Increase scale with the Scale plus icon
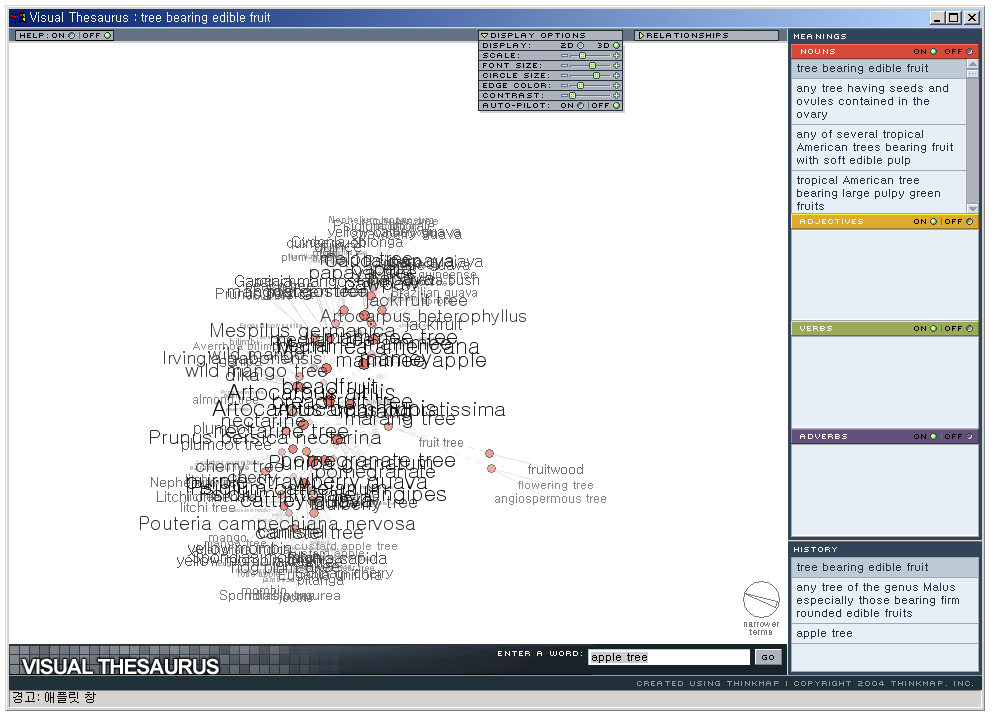Viewport: 994px width, 722px height. (616, 56)
